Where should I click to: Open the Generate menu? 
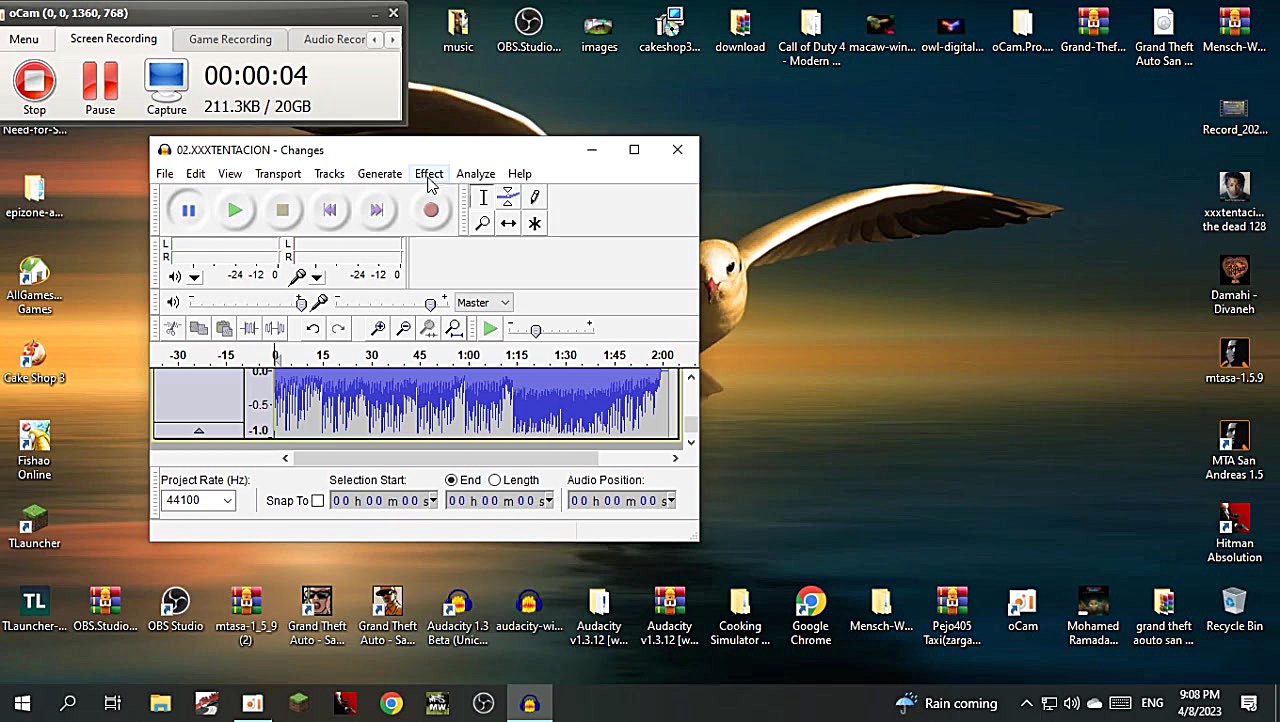click(x=380, y=174)
